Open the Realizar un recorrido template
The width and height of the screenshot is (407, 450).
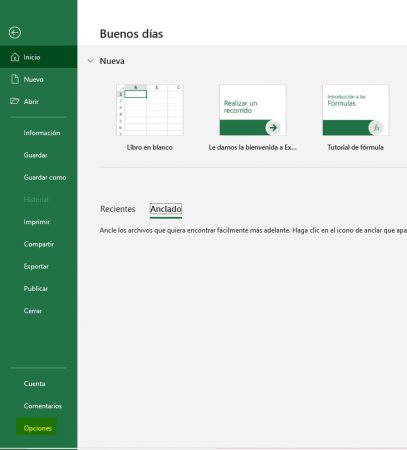252,110
